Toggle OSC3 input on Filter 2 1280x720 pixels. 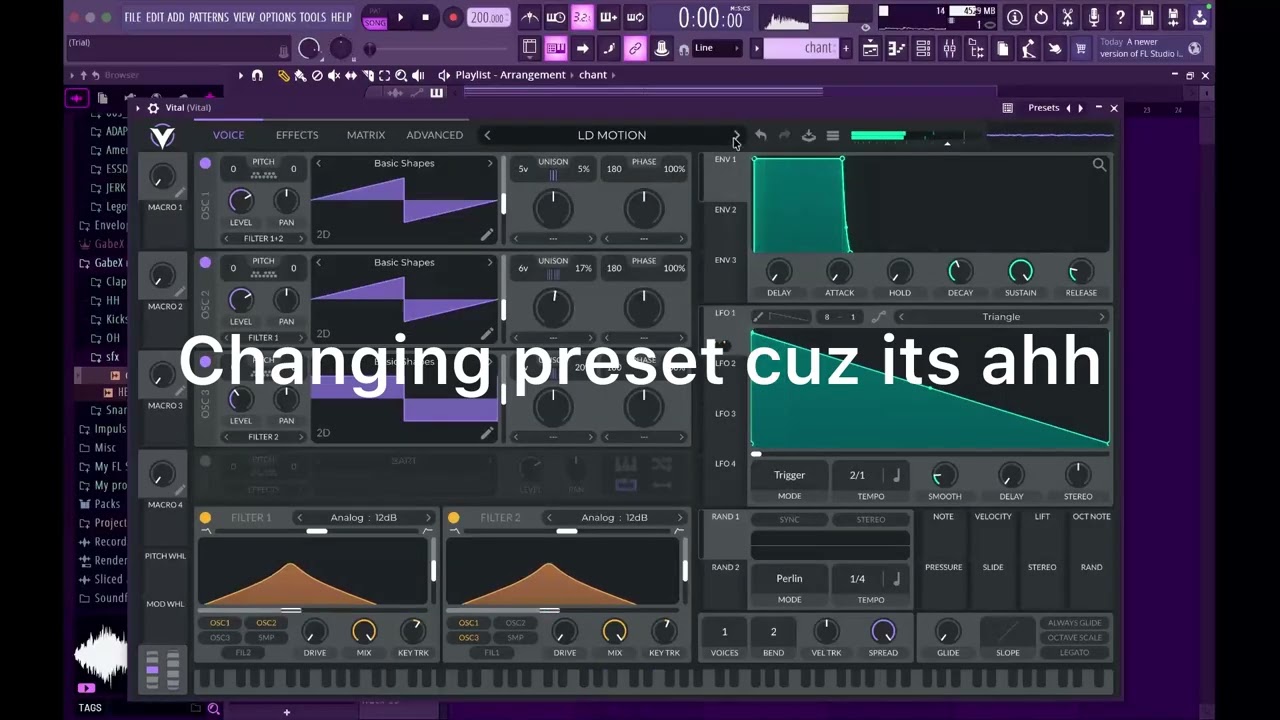468,637
